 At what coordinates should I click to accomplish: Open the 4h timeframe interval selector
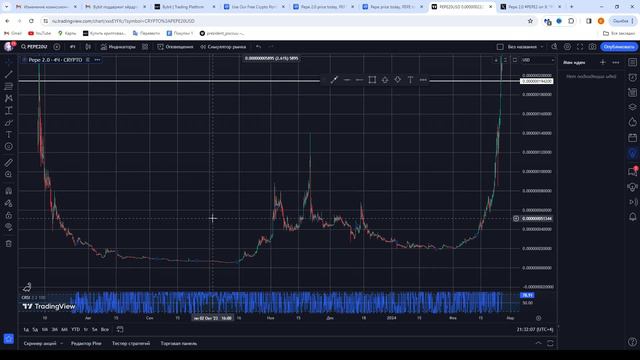(x=73, y=47)
